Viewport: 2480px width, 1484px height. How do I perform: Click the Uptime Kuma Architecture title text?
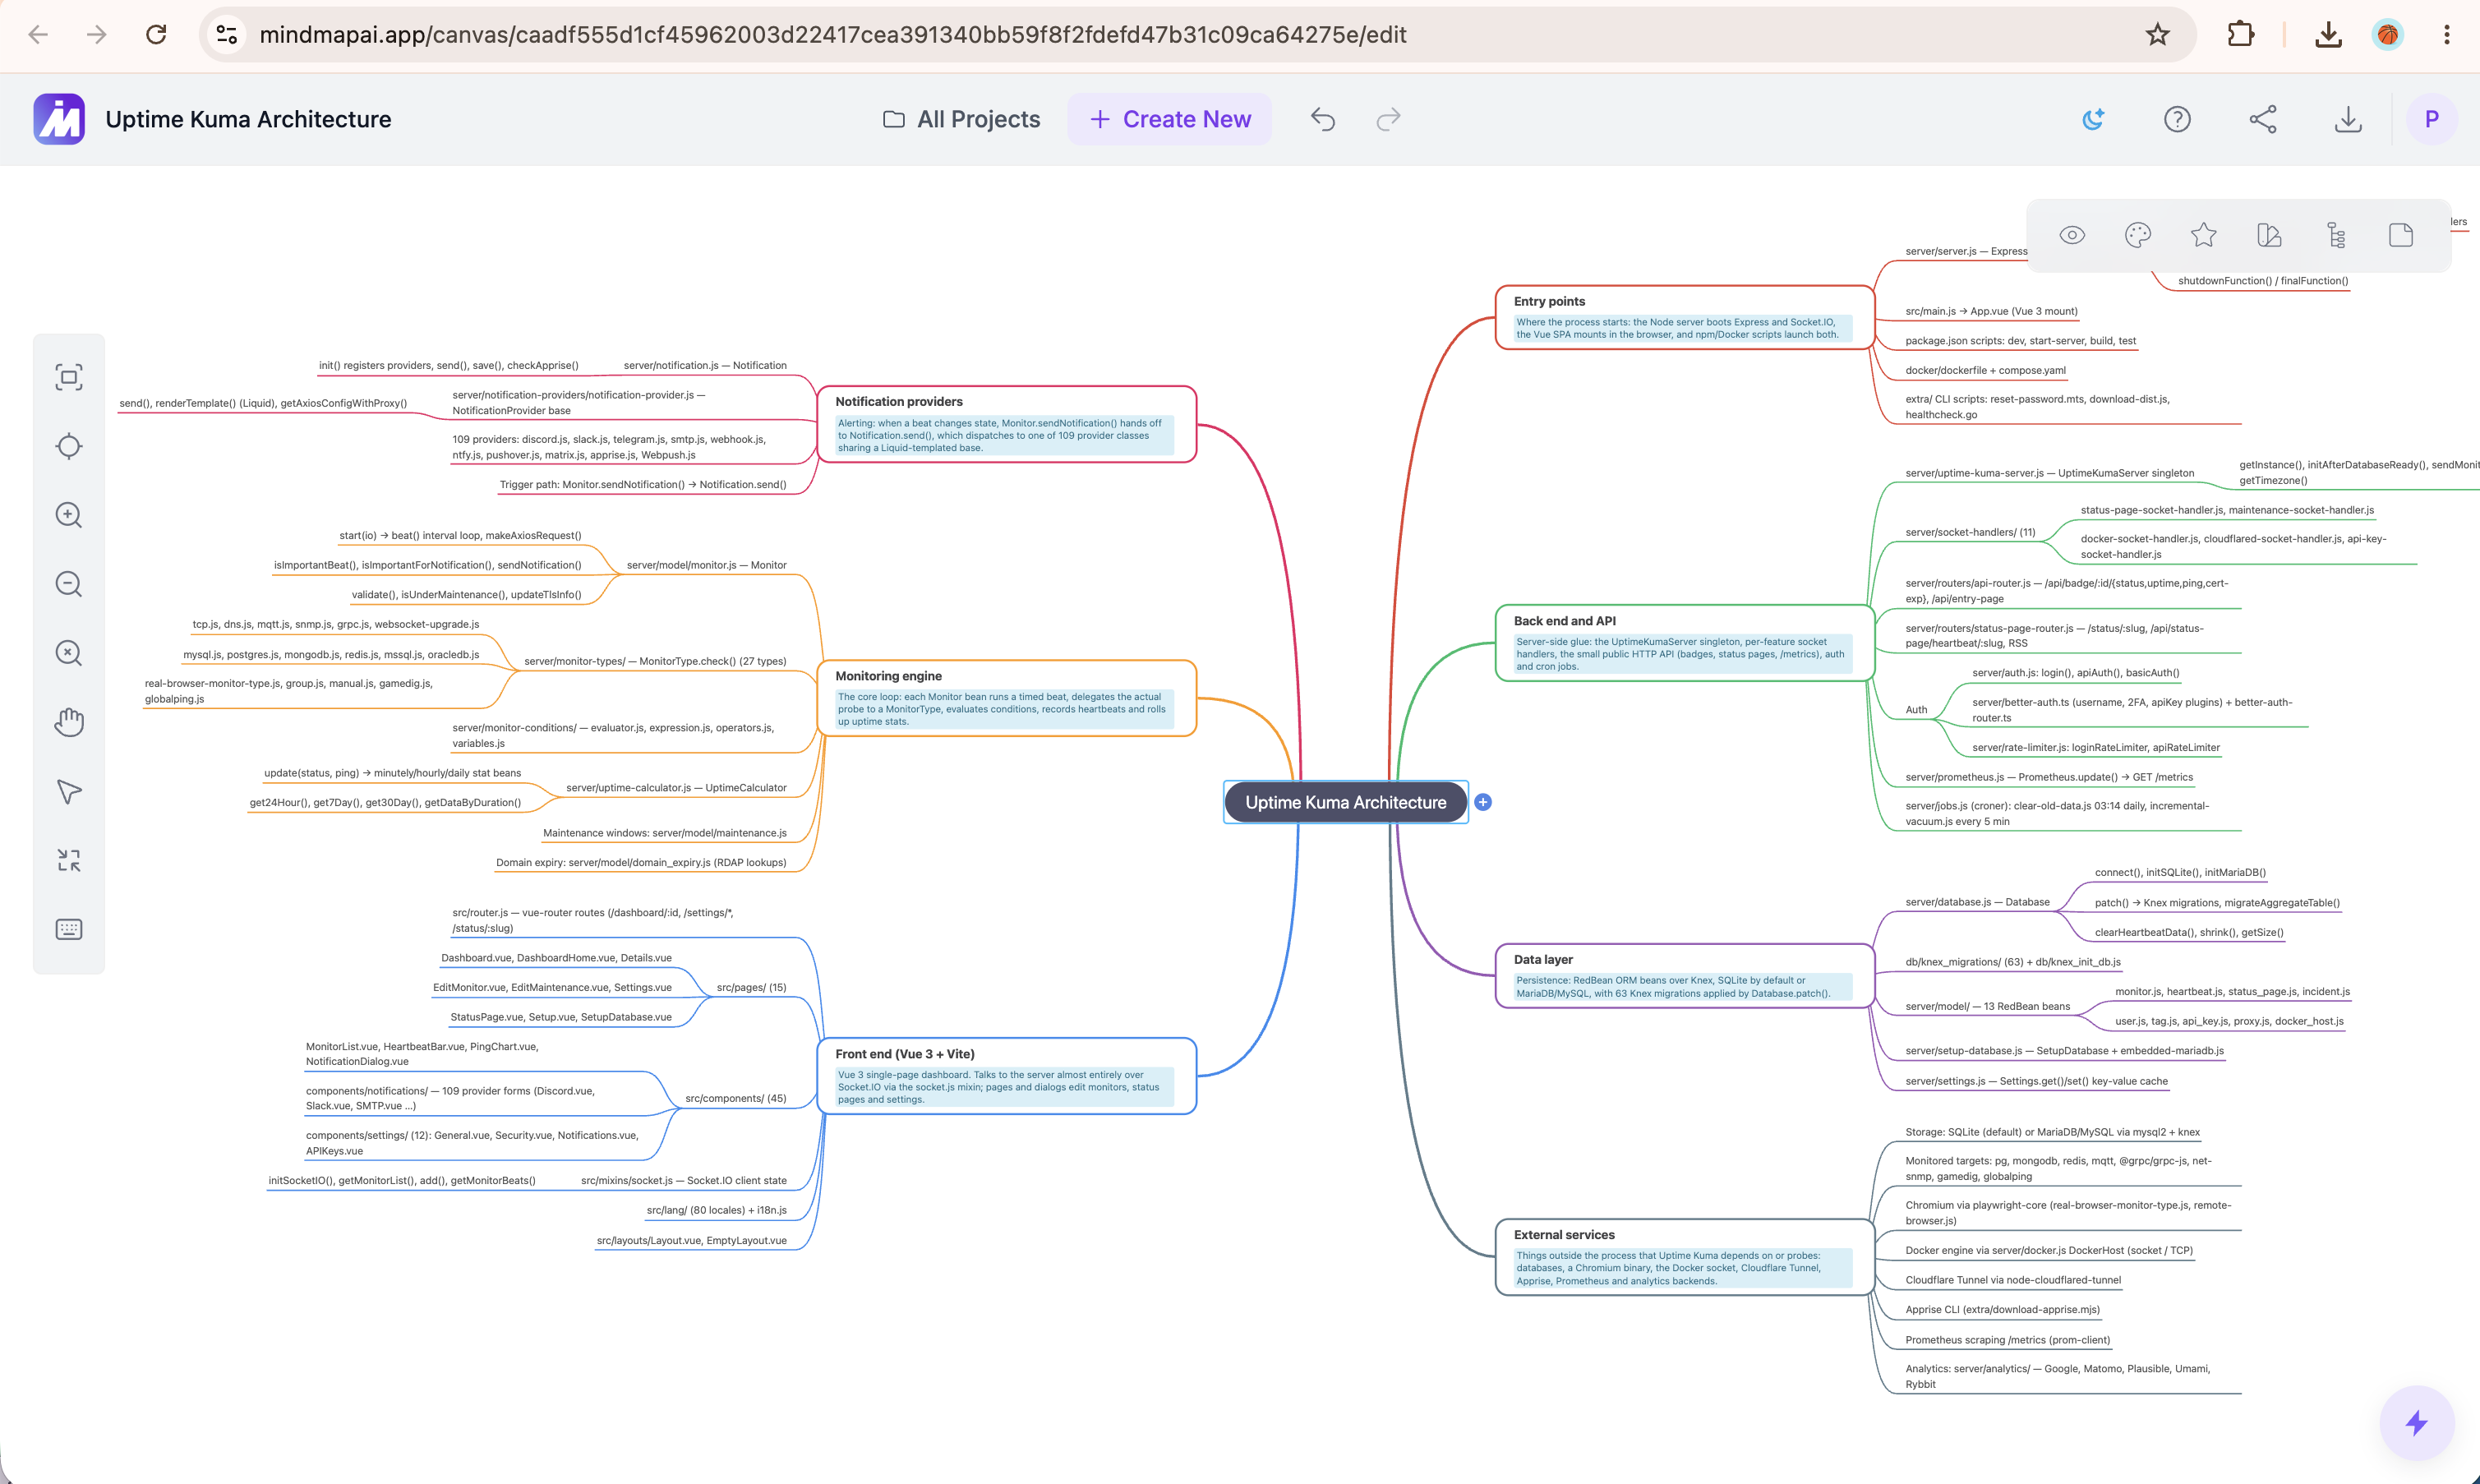pyautogui.click(x=248, y=119)
